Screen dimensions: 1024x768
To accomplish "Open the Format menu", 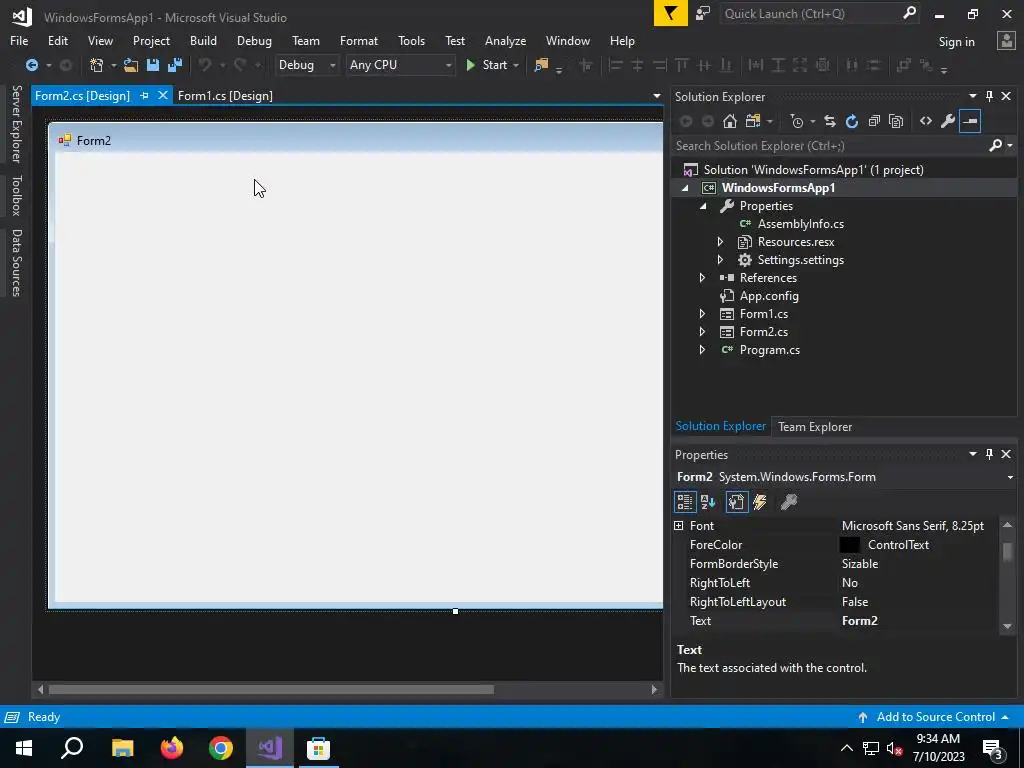I will [x=359, y=40].
